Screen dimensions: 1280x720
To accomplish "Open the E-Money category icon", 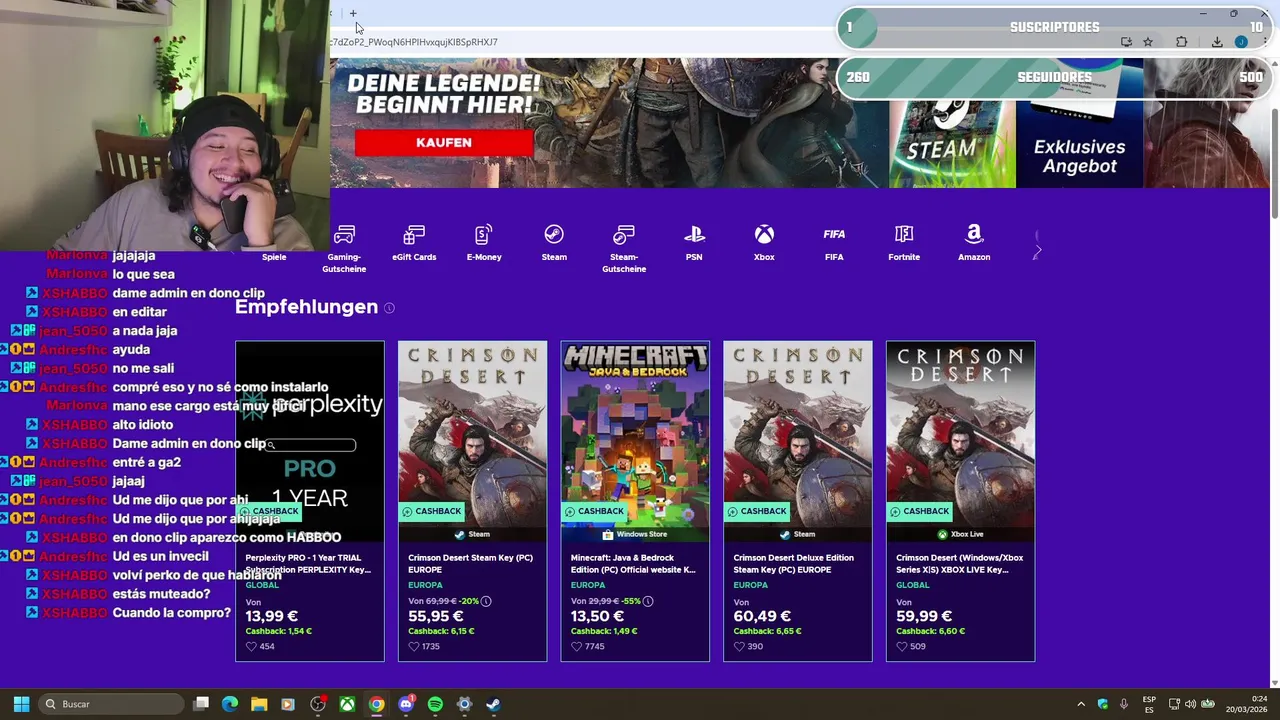I will (484, 235).
